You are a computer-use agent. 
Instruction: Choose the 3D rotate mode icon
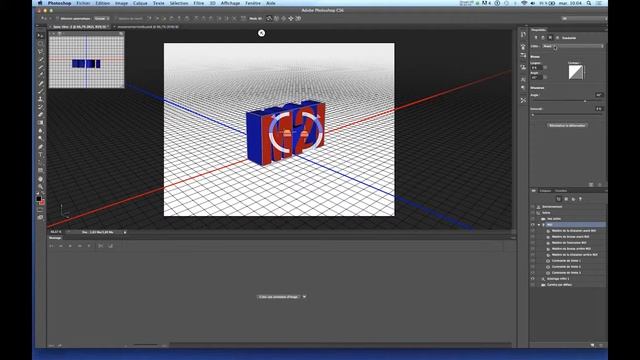[269, 18]
